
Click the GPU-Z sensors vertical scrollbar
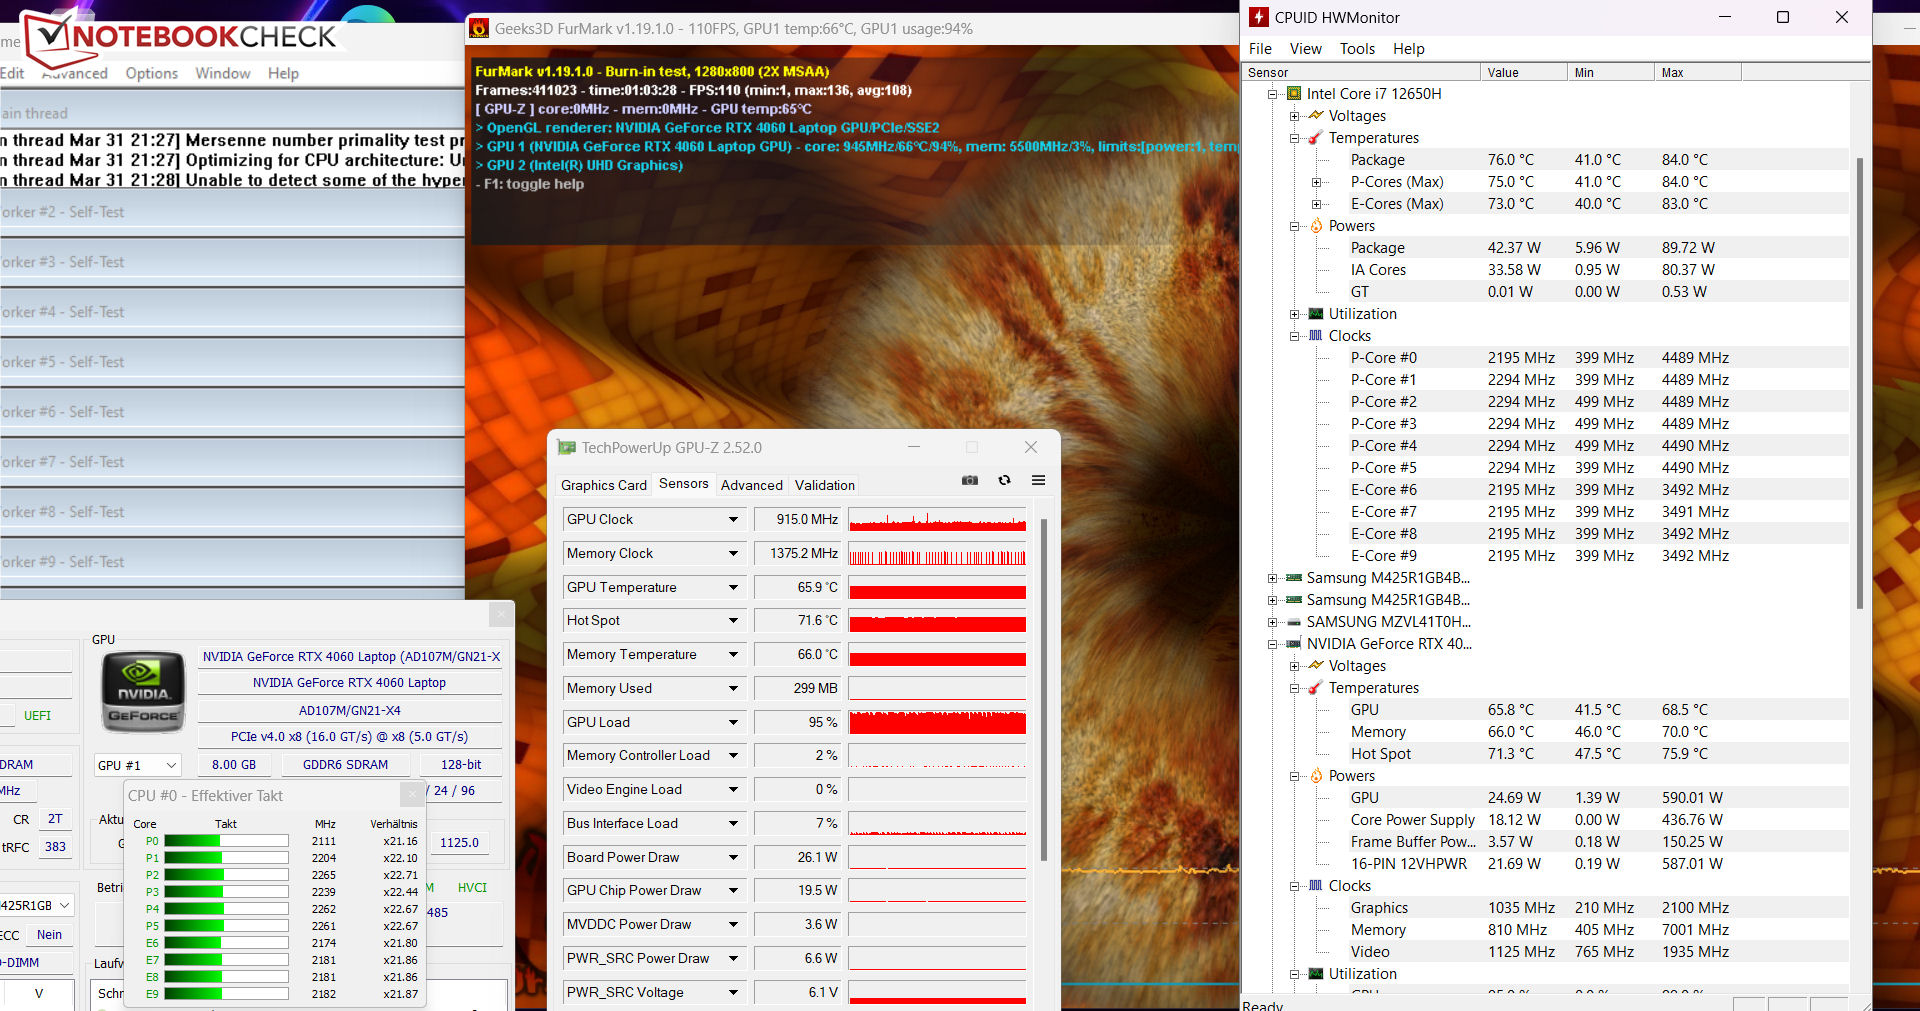click(x=1044, y=690)
